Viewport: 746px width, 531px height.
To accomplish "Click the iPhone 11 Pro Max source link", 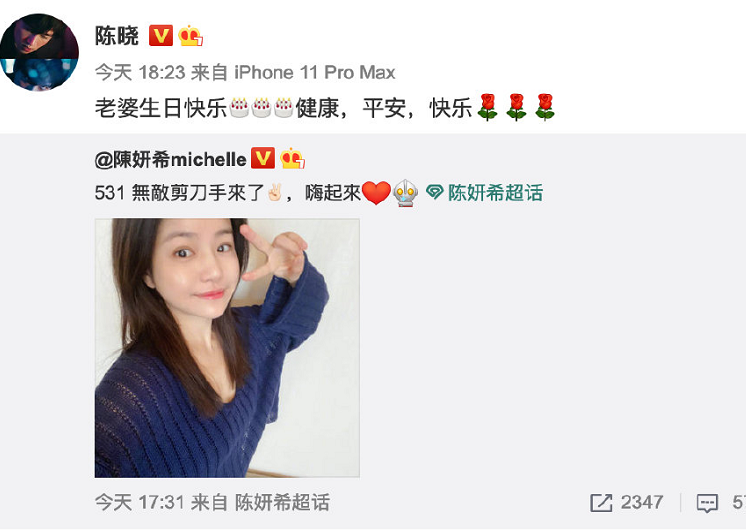I will pyautogui.click(x=314, y=72).
